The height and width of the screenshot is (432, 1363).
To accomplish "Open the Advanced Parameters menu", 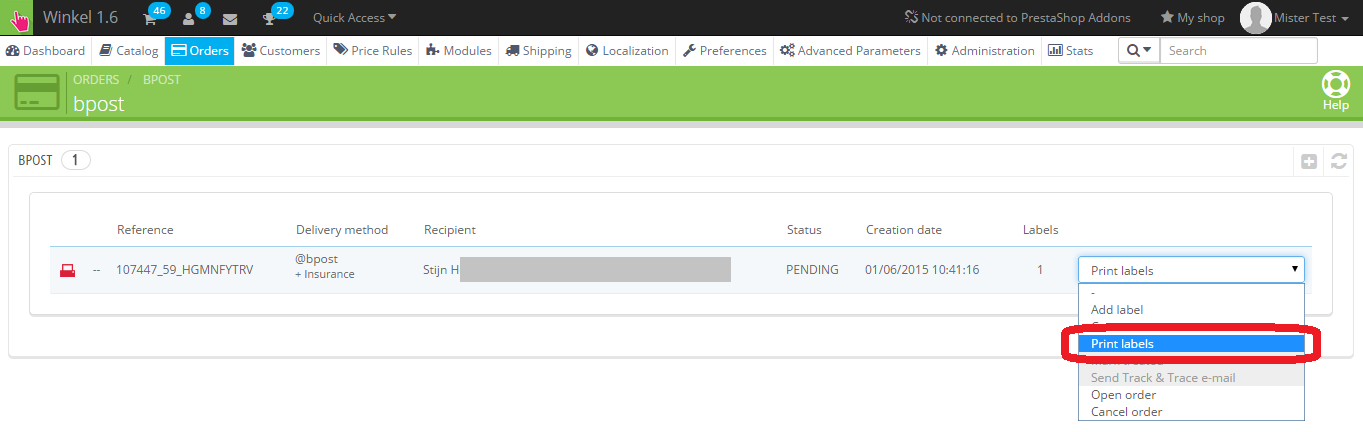I will click(x=851, y=50).
